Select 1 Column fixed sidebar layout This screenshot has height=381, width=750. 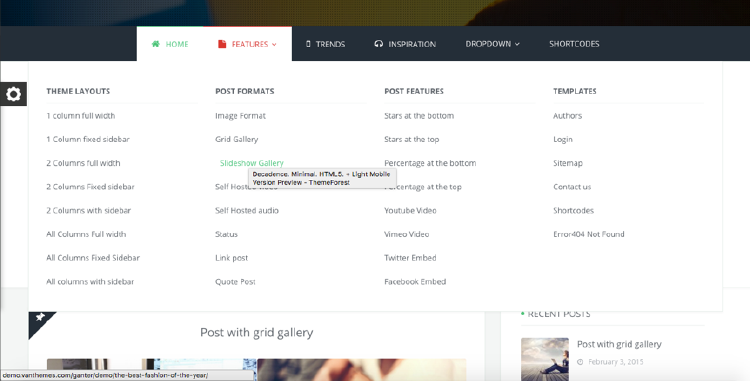88,139
